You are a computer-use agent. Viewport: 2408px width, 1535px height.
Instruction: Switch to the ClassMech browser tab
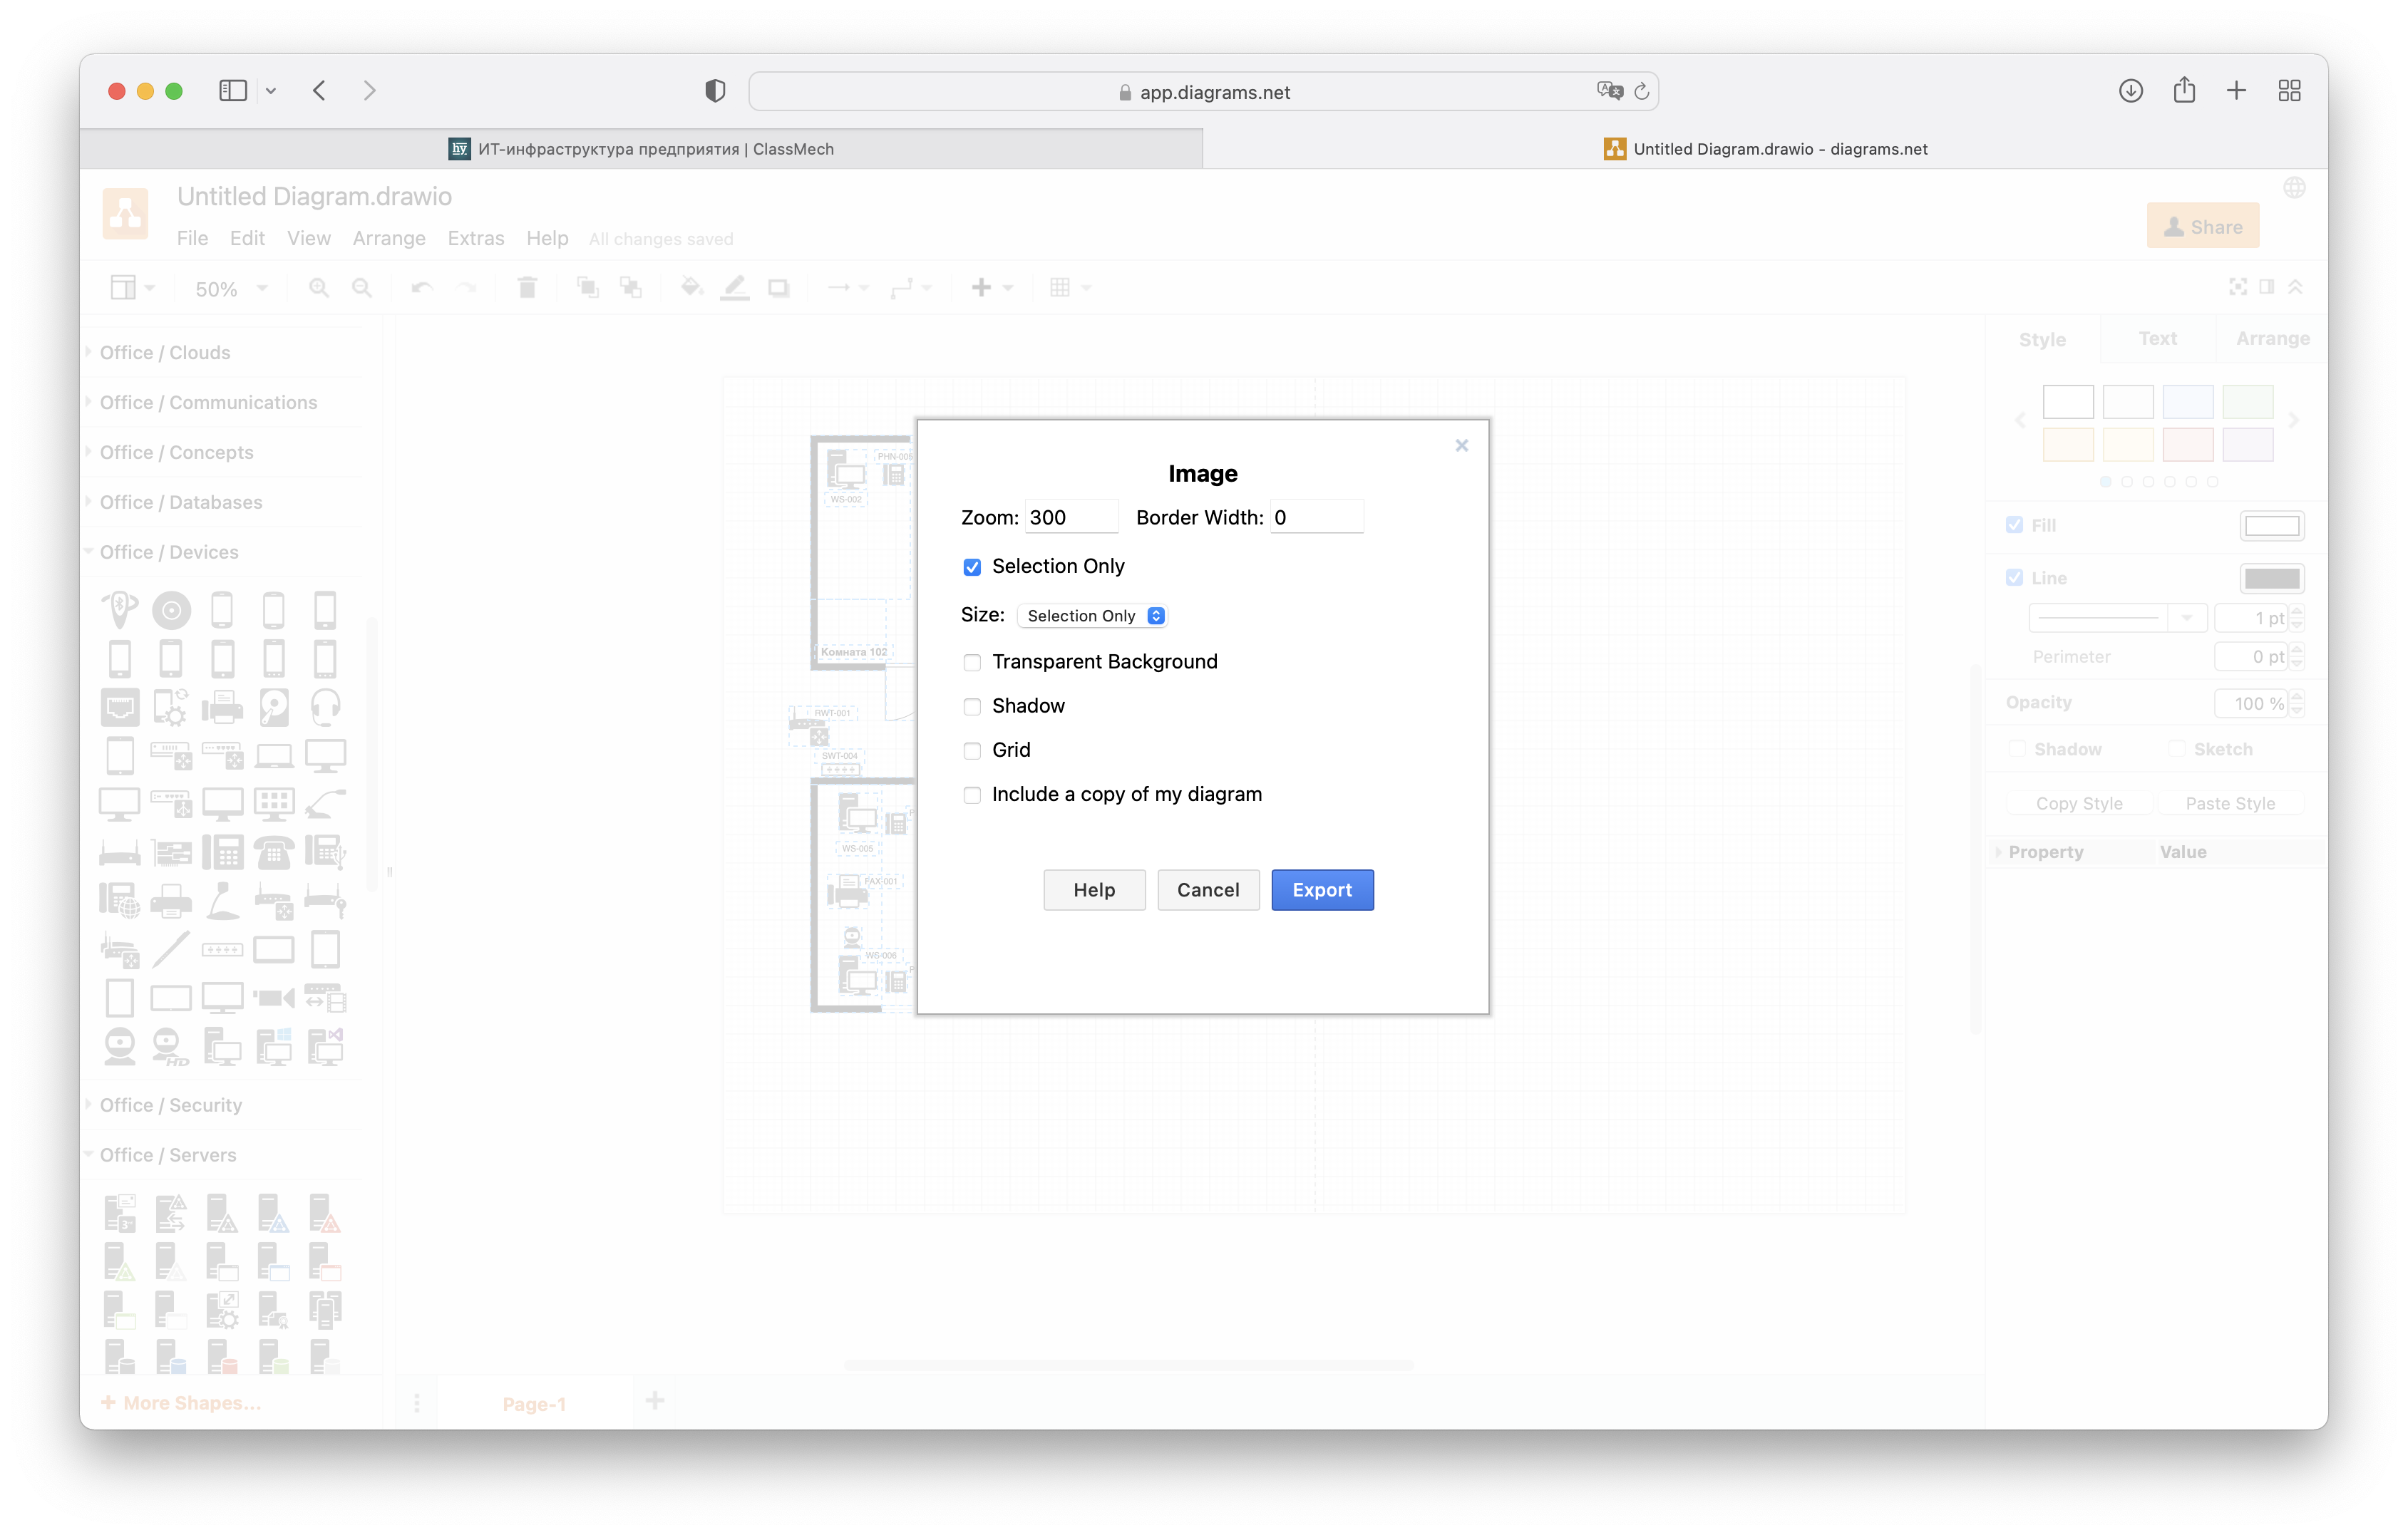(641, 149)
